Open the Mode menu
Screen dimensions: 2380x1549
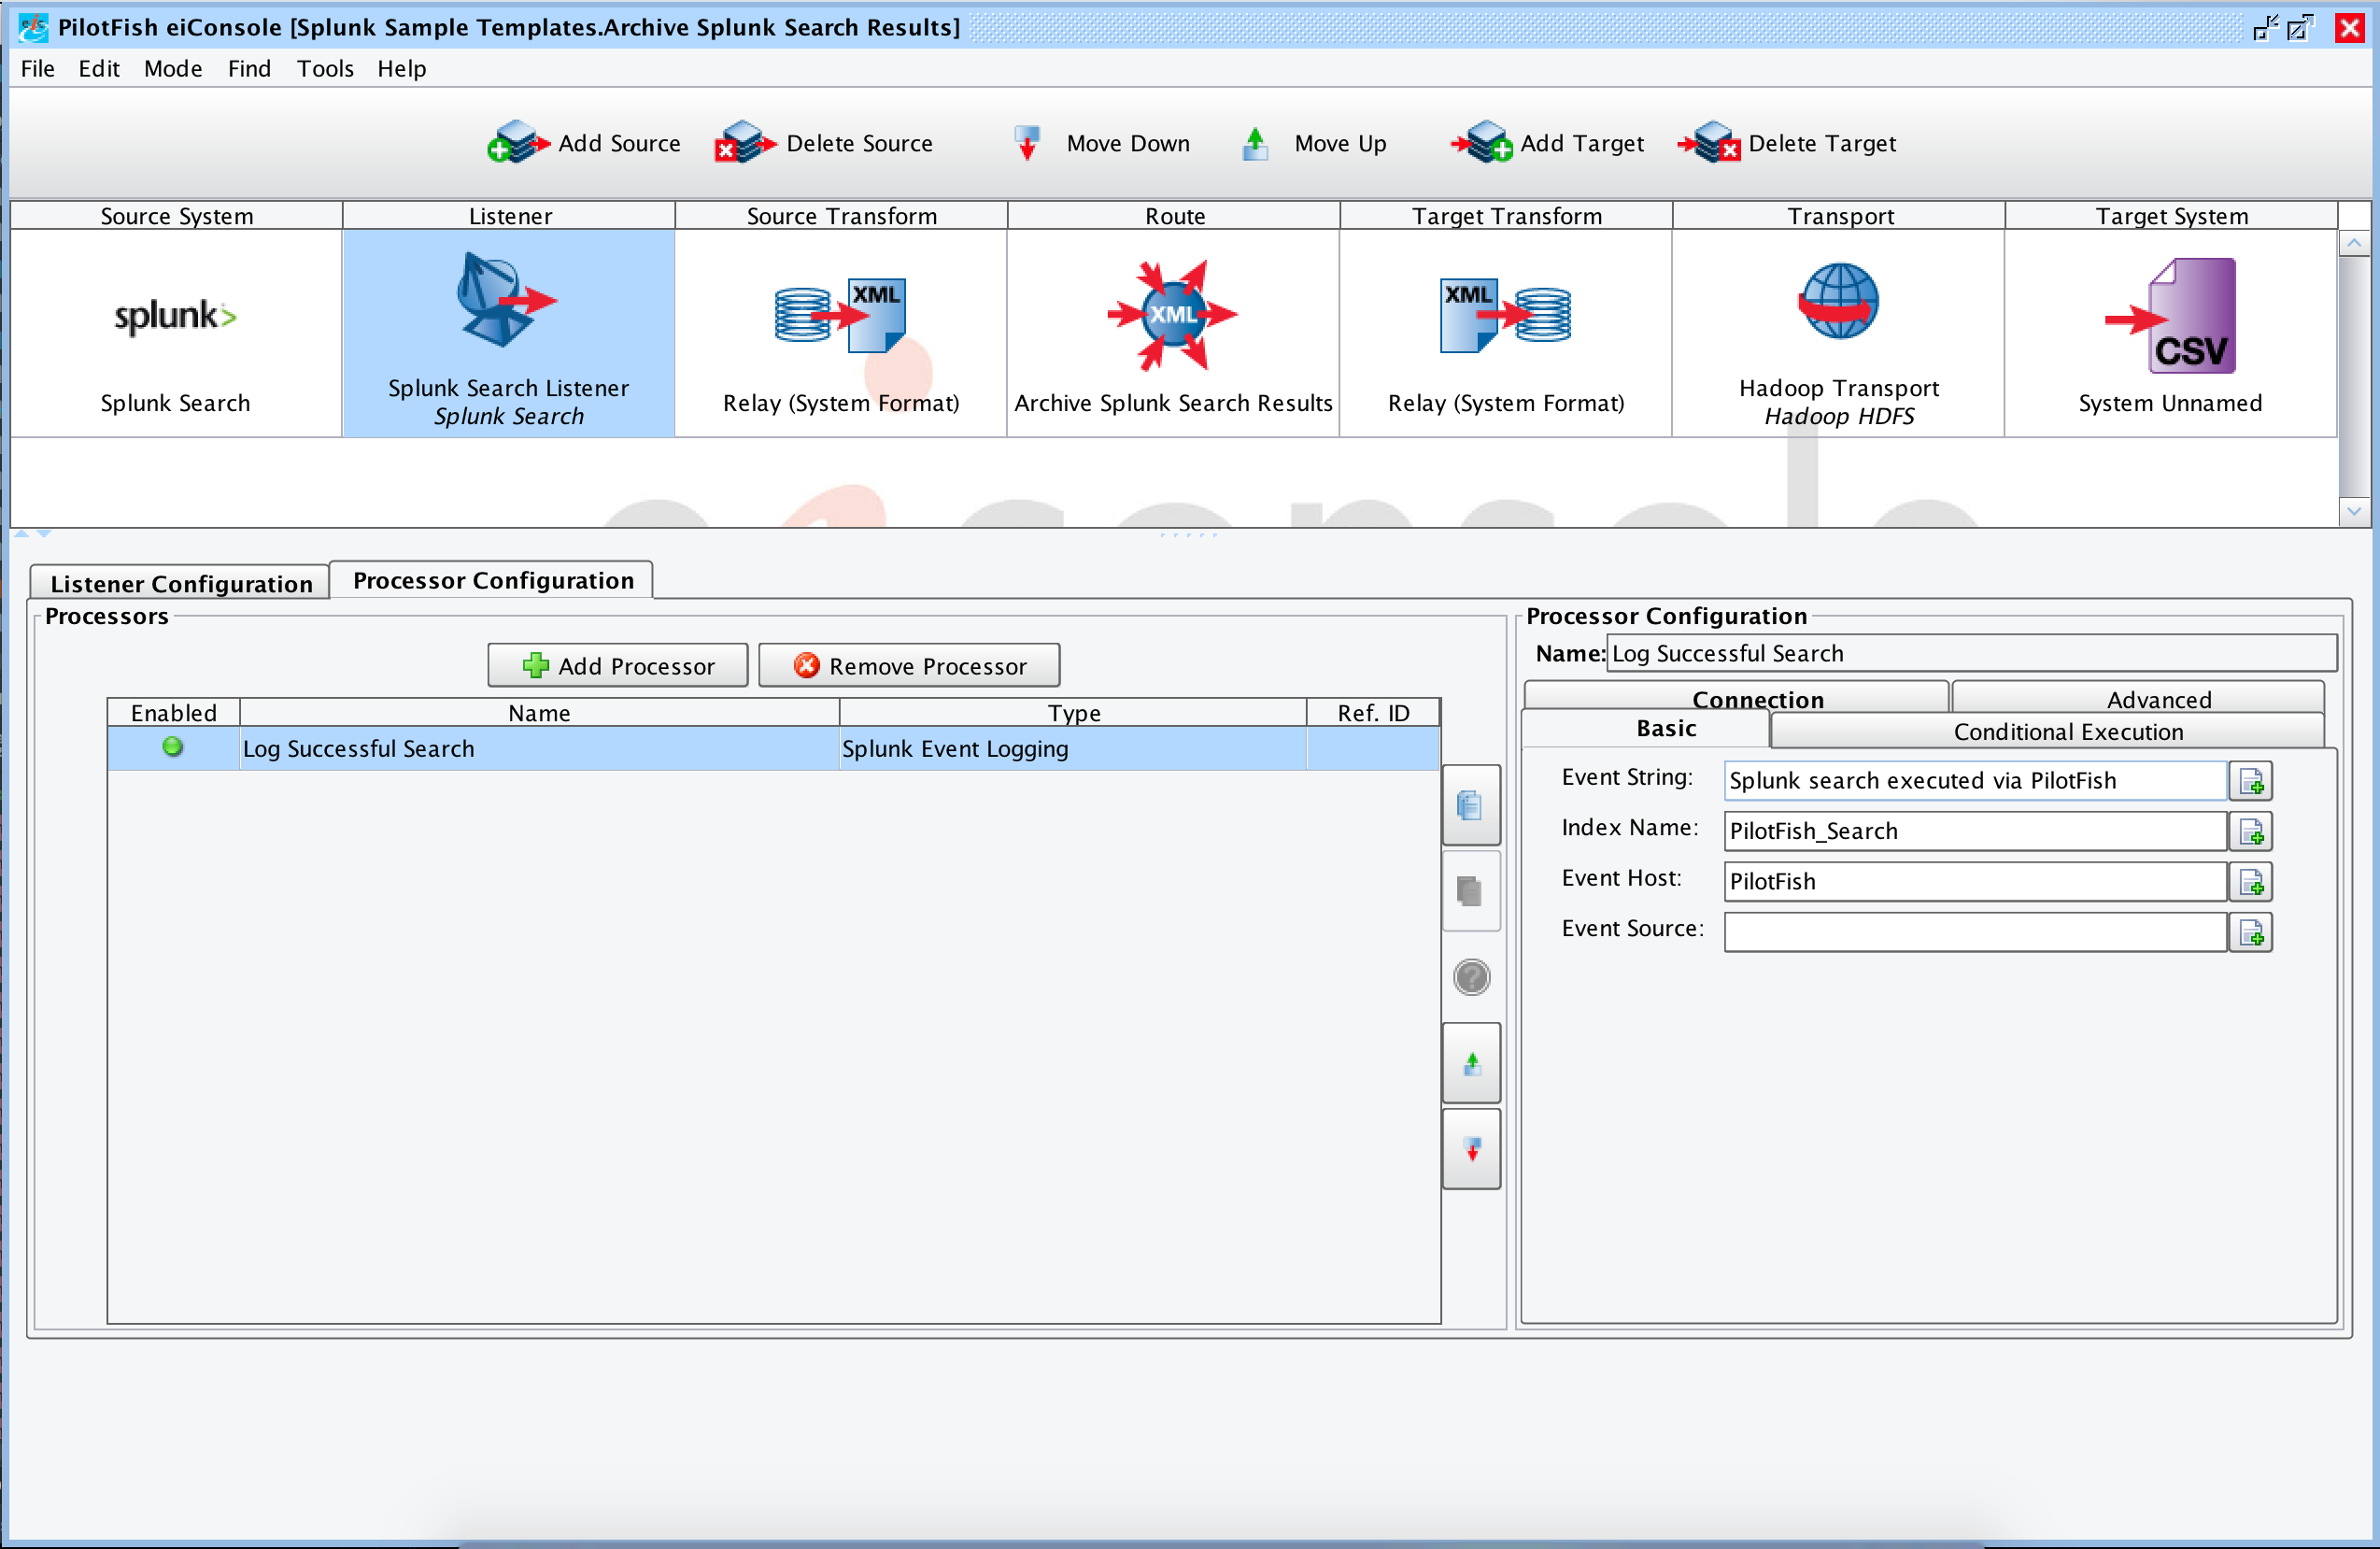pyautogui.click(x=173, y=68)
